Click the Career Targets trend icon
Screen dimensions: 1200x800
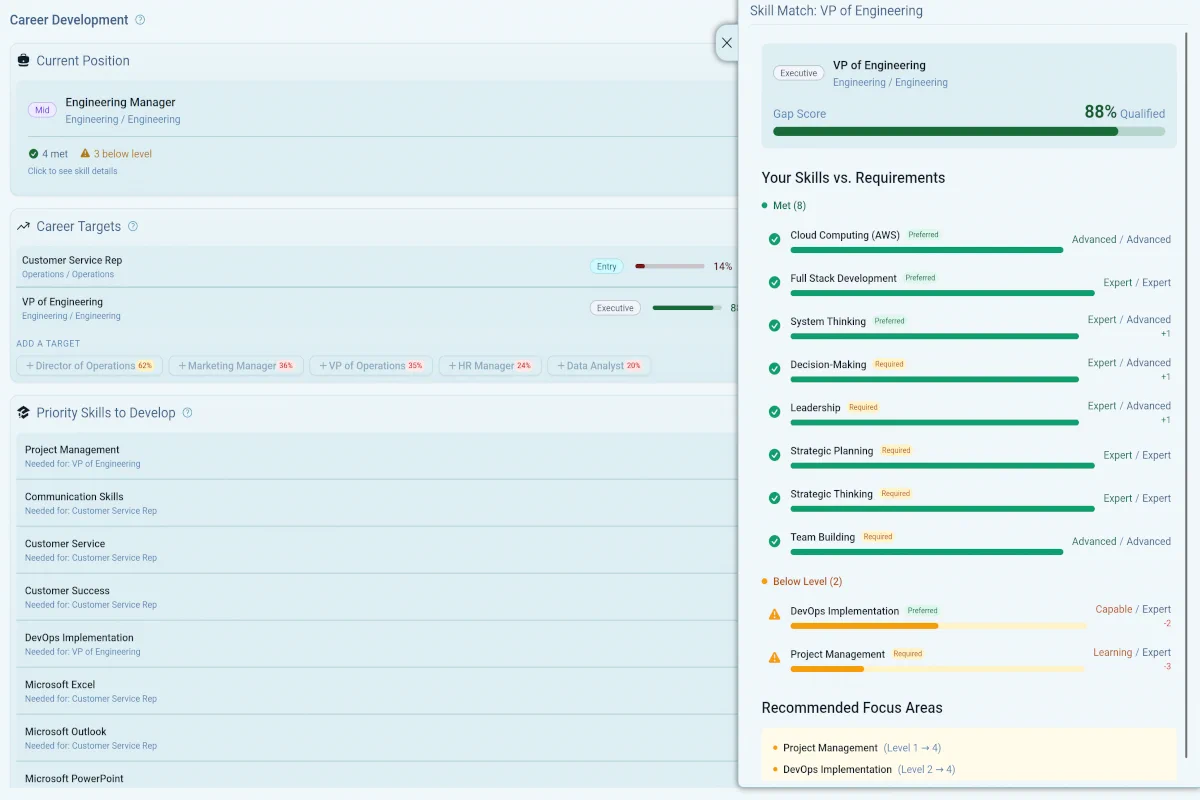[24, 227]
